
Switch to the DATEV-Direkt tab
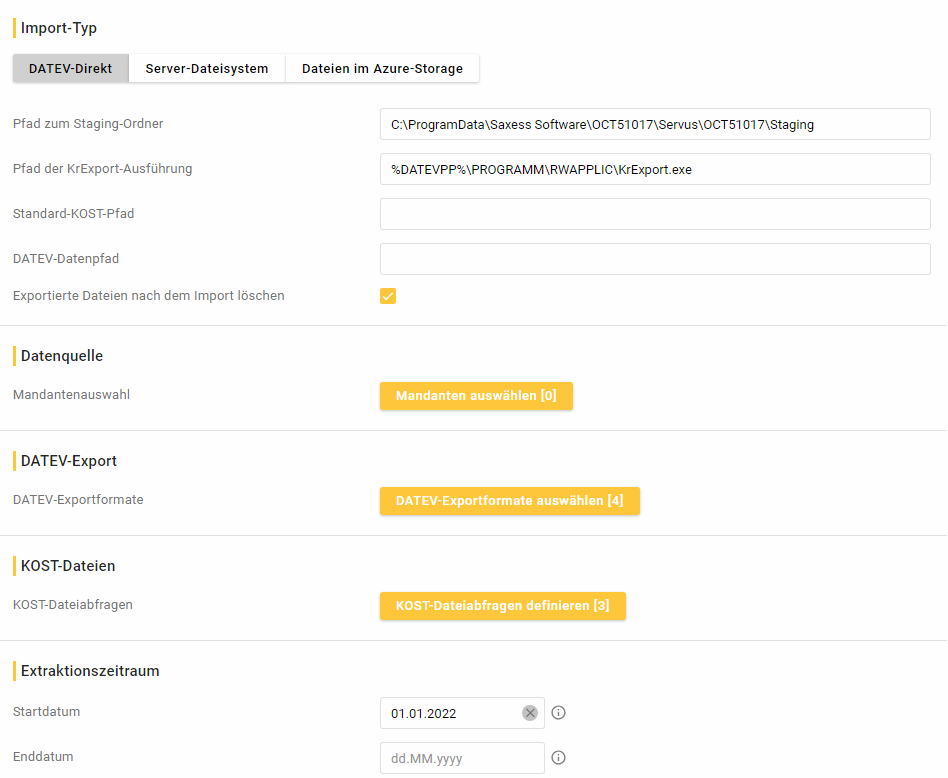click(70, 69)
